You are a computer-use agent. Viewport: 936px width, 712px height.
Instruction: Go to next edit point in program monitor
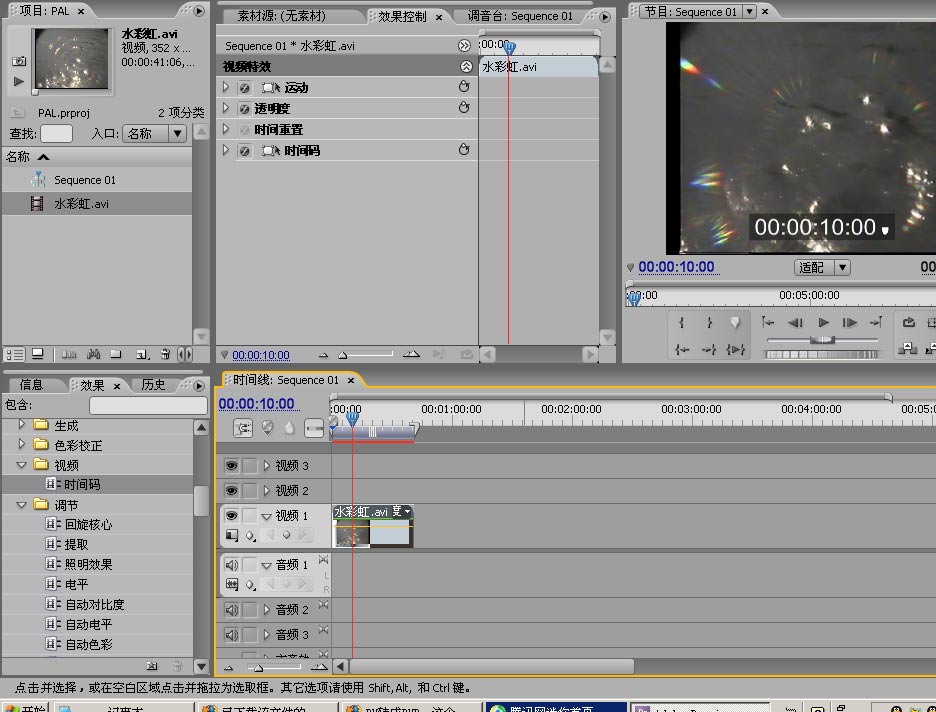point(876,323)
